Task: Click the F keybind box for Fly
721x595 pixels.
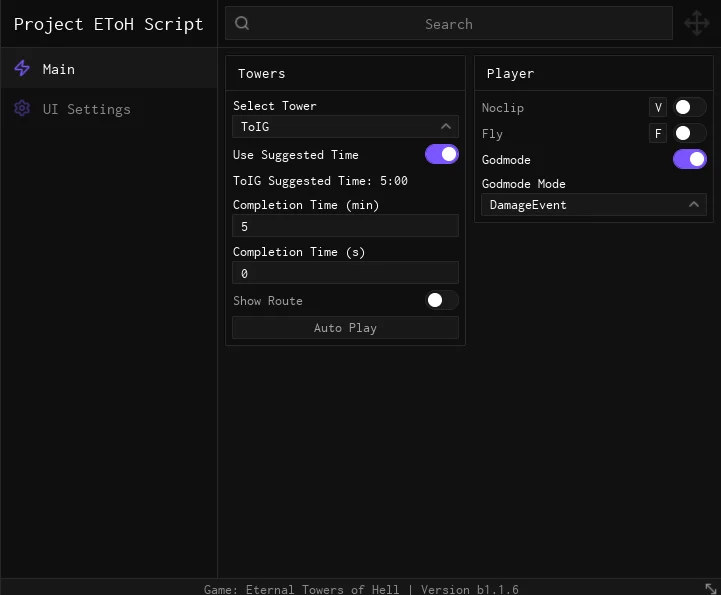Action: [658, 133]
